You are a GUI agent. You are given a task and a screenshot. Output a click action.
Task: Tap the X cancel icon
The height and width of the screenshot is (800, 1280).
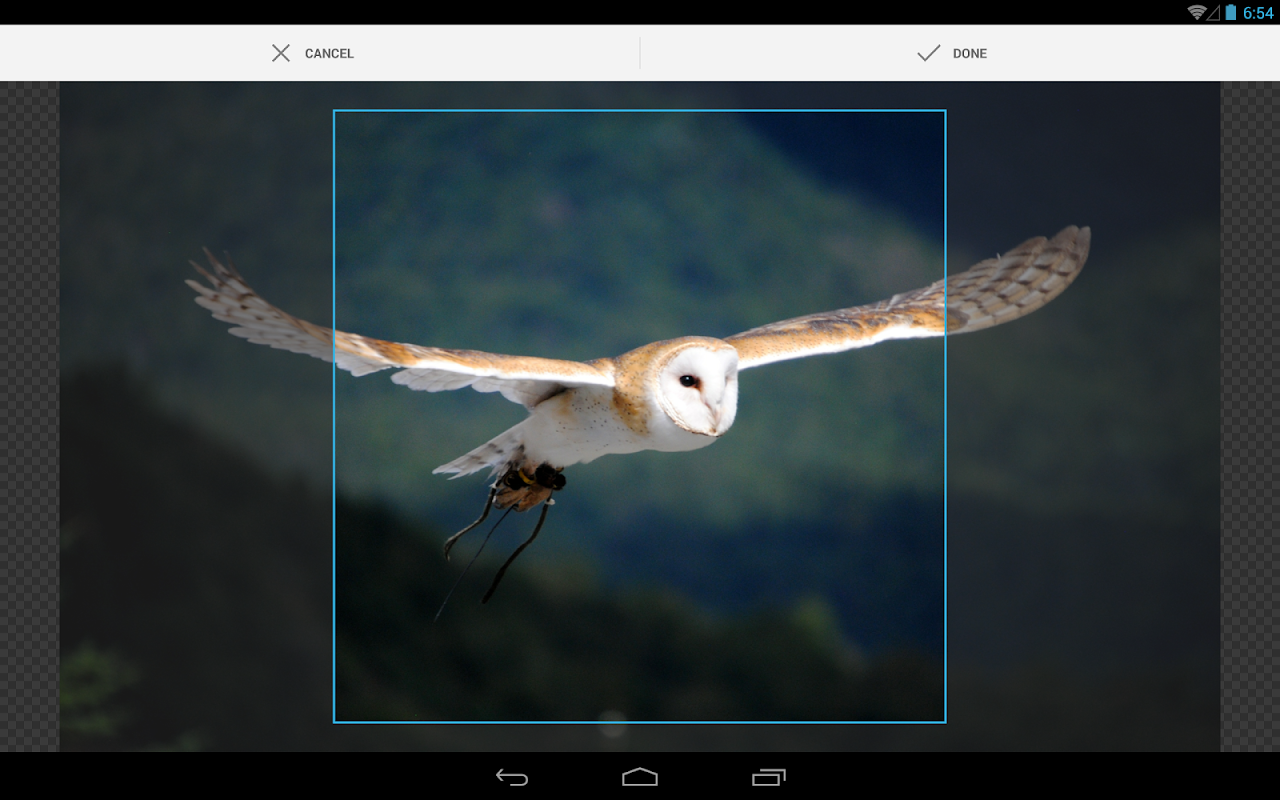(281, 53)
